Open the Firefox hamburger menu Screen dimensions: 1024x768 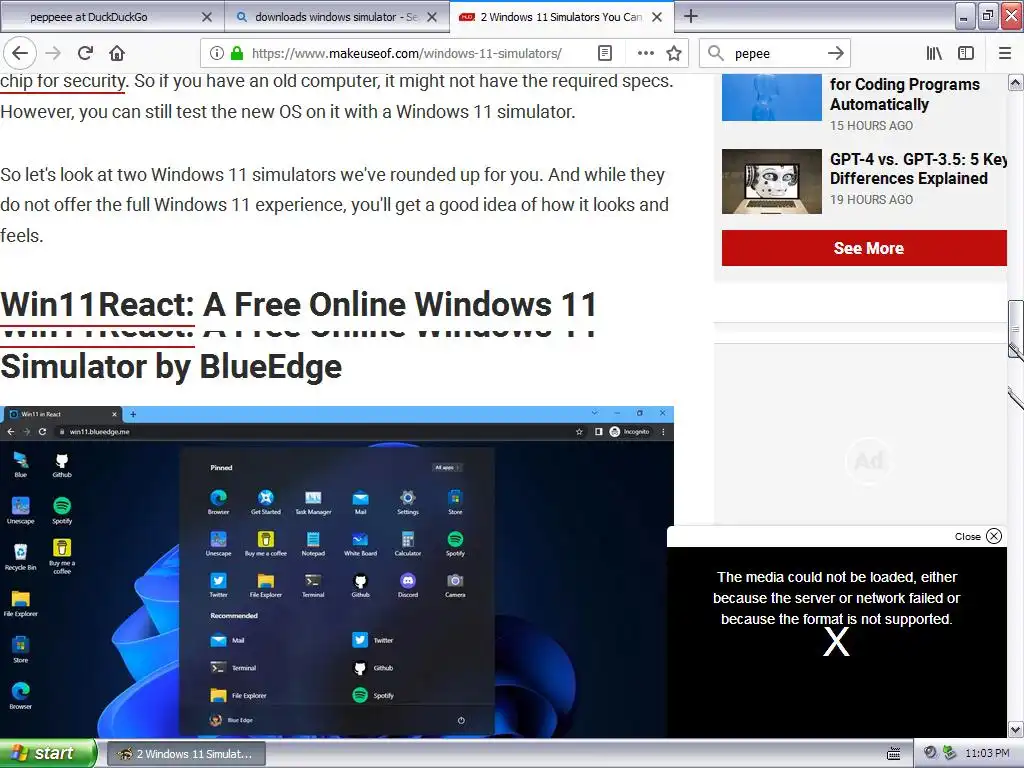point(1004,53)
